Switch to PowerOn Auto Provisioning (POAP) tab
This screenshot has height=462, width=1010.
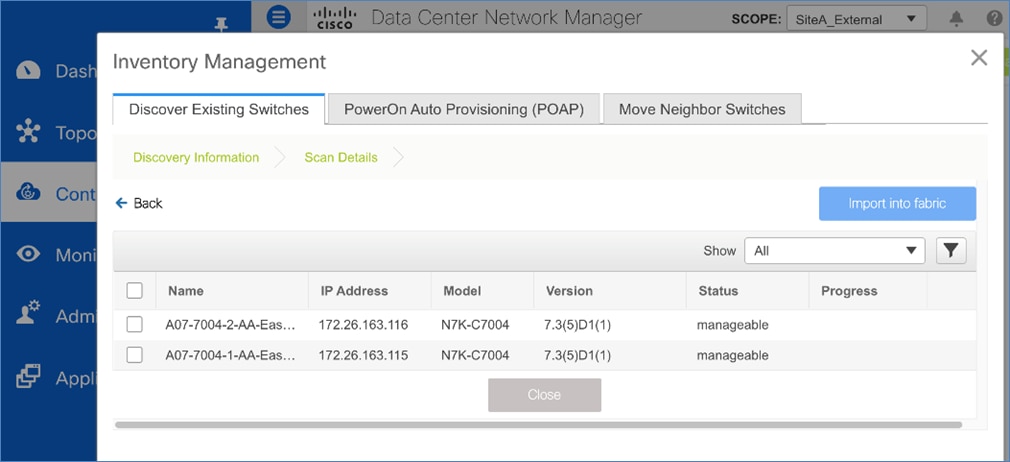coord(464,109)
